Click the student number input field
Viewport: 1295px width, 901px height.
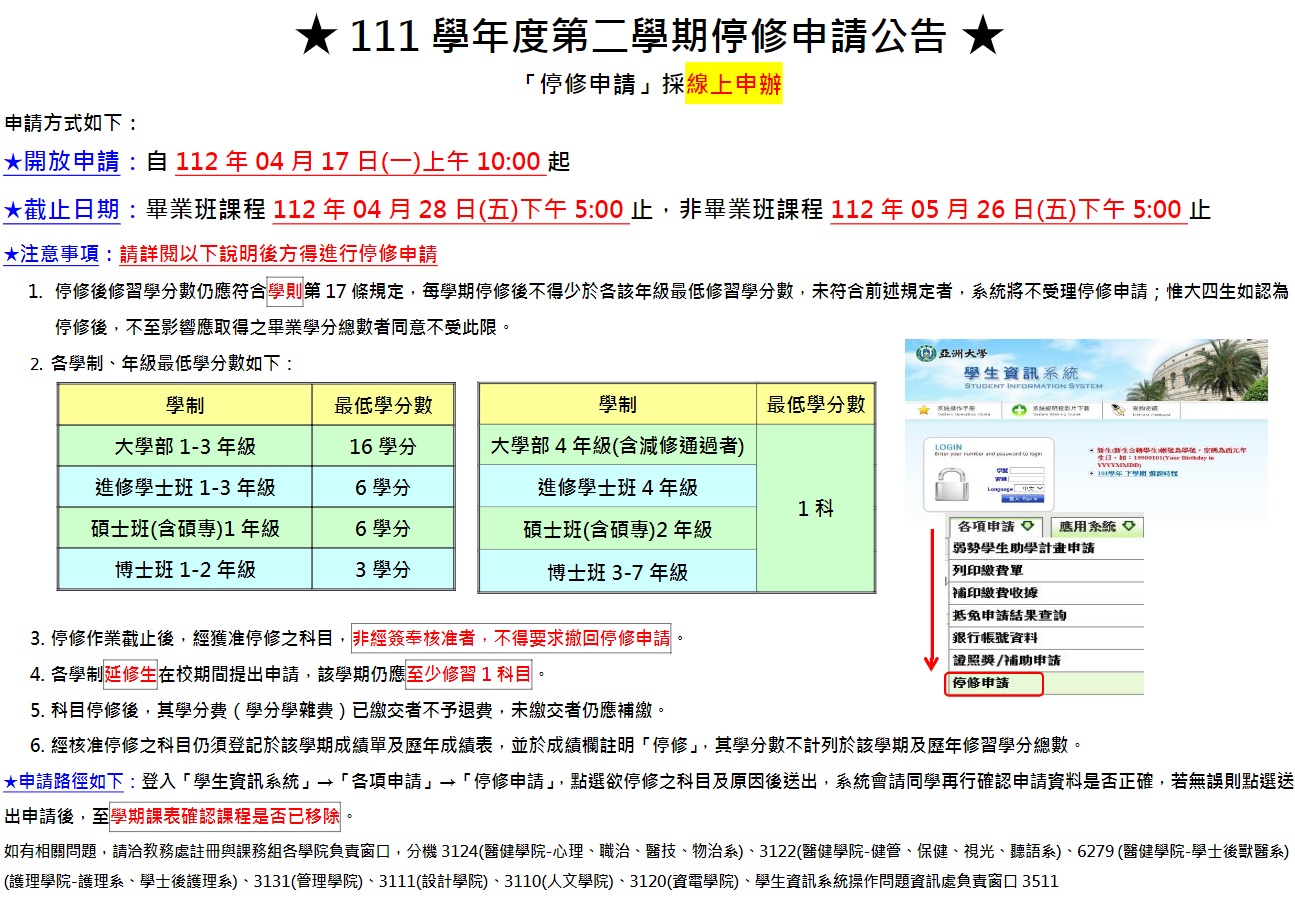pos(1027,470)
